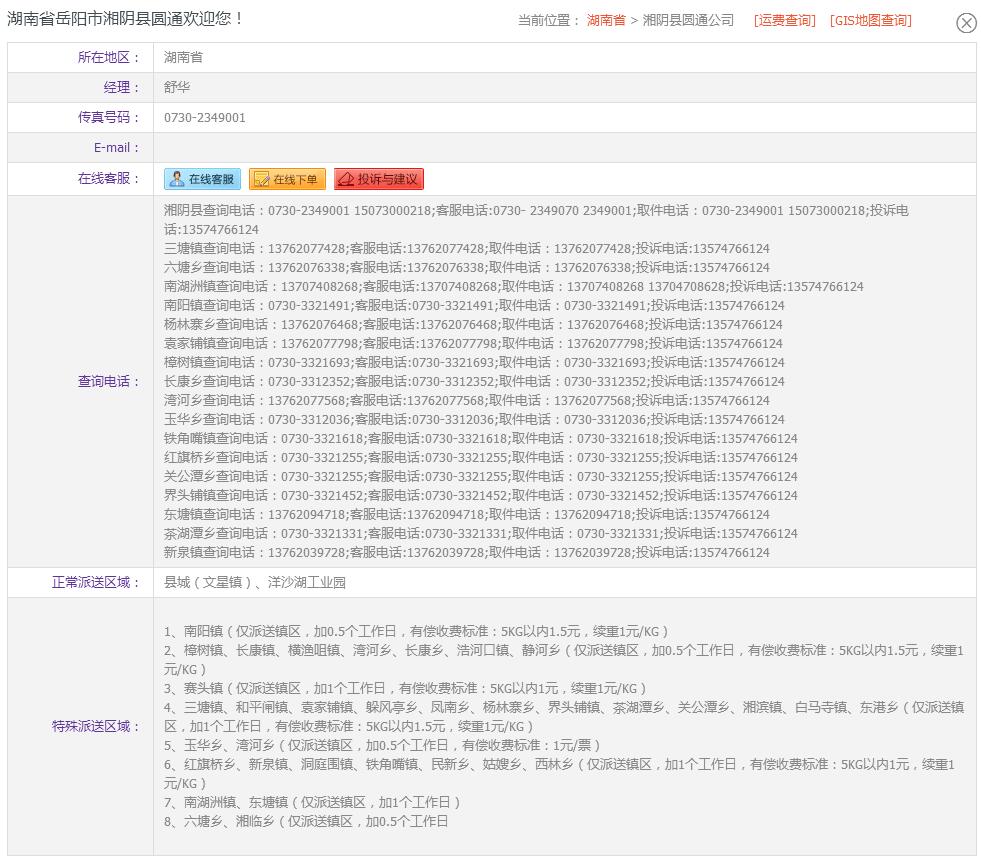Select the 新泉镇 phone number line

pyautogui.click(x=466, y=553)
